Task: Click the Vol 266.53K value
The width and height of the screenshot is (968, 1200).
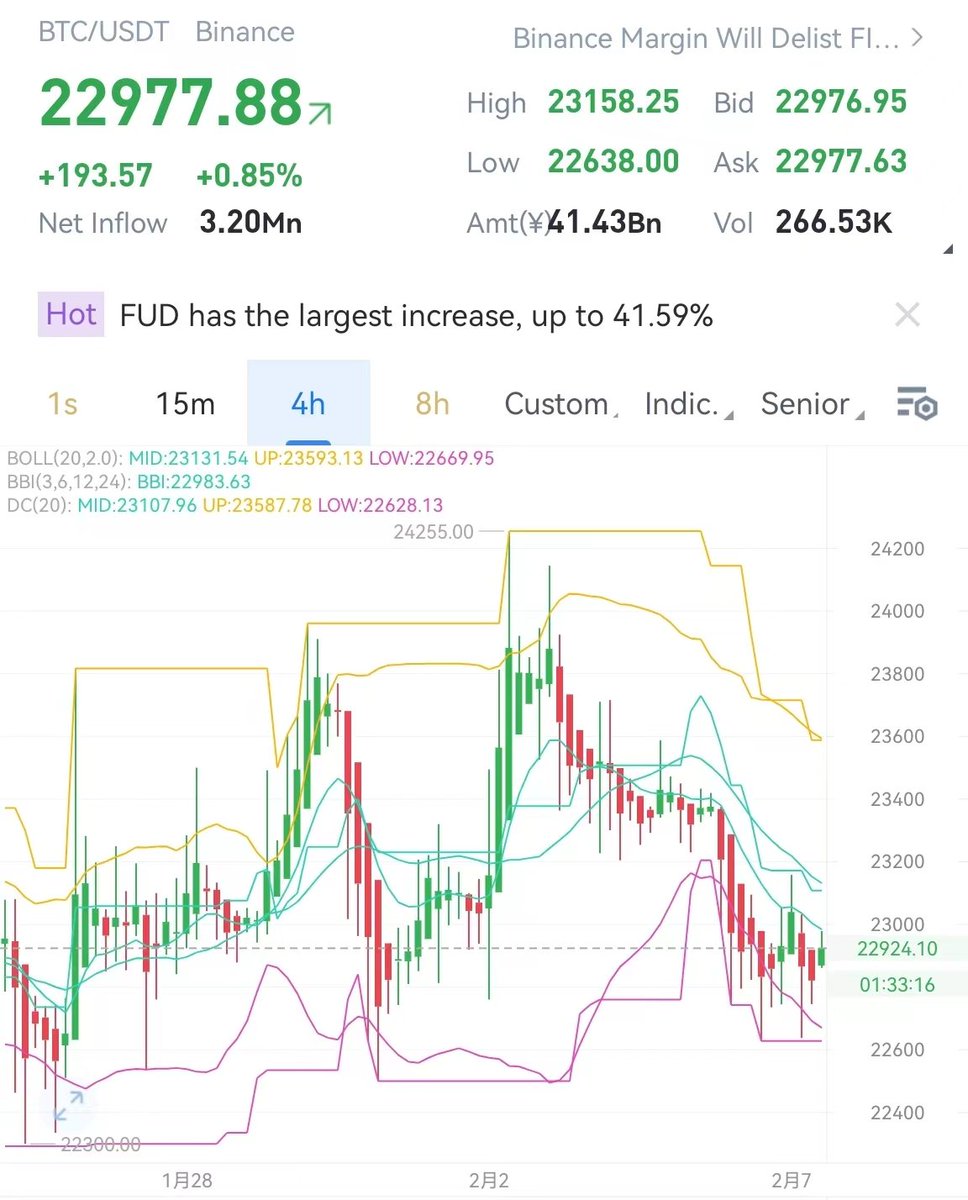Action: click(x=834, y=222)
